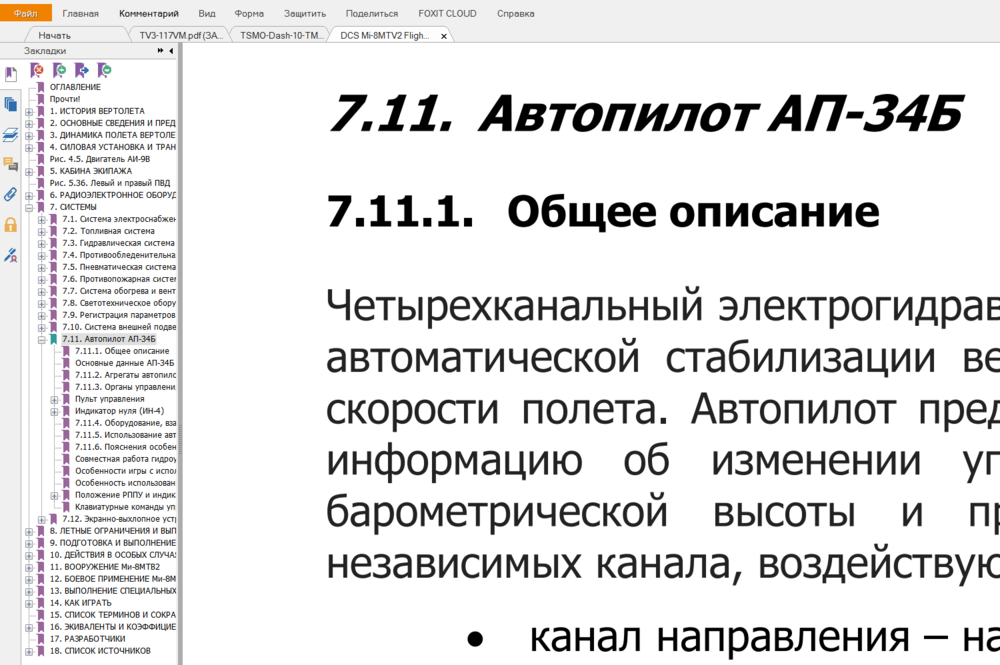
Task: Open the Security padlock sidebar icon
Action: 11,224
